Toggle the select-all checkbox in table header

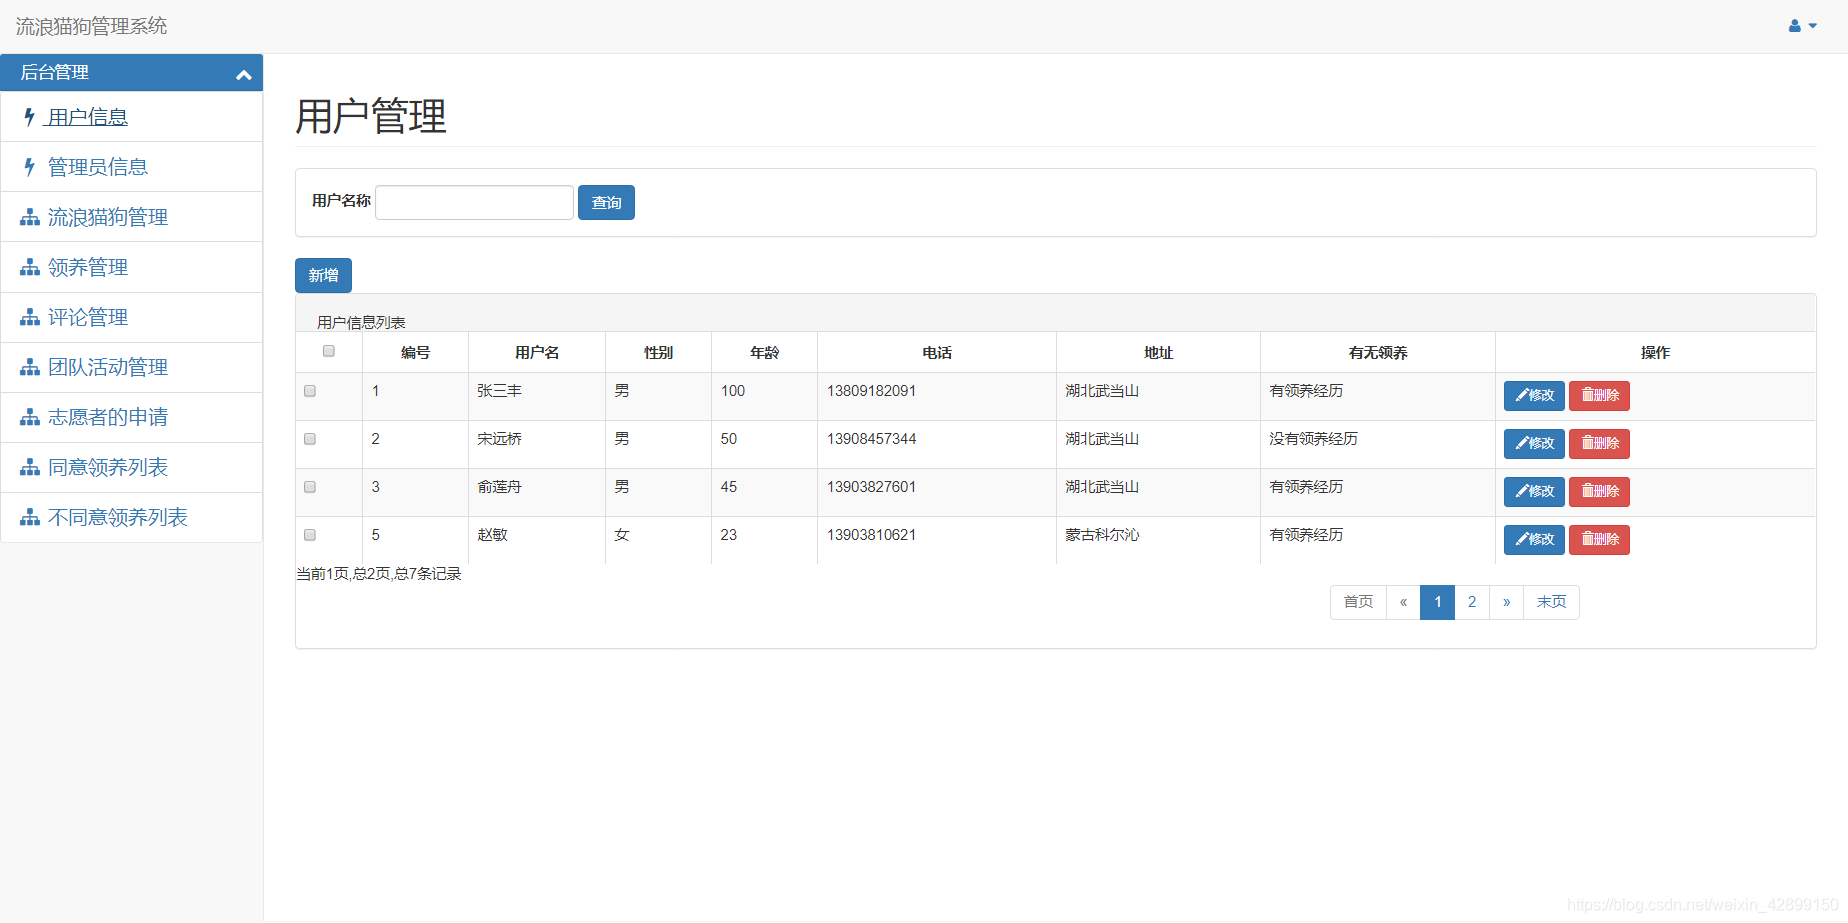click(x=329, y=351)
